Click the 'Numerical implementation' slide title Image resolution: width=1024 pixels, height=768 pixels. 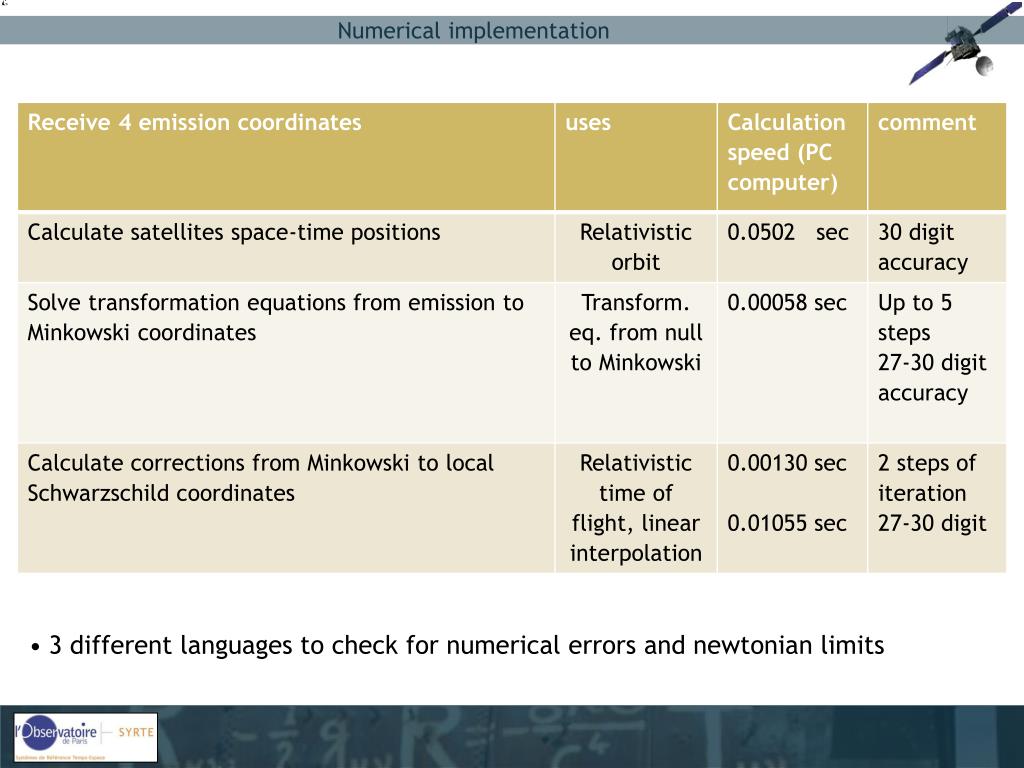[x=473, y=31]
